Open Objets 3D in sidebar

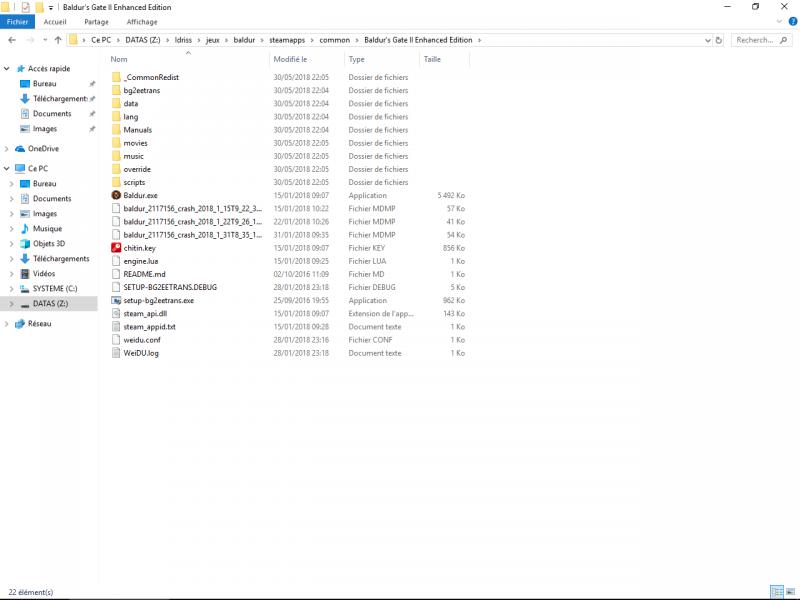point(49,243)
